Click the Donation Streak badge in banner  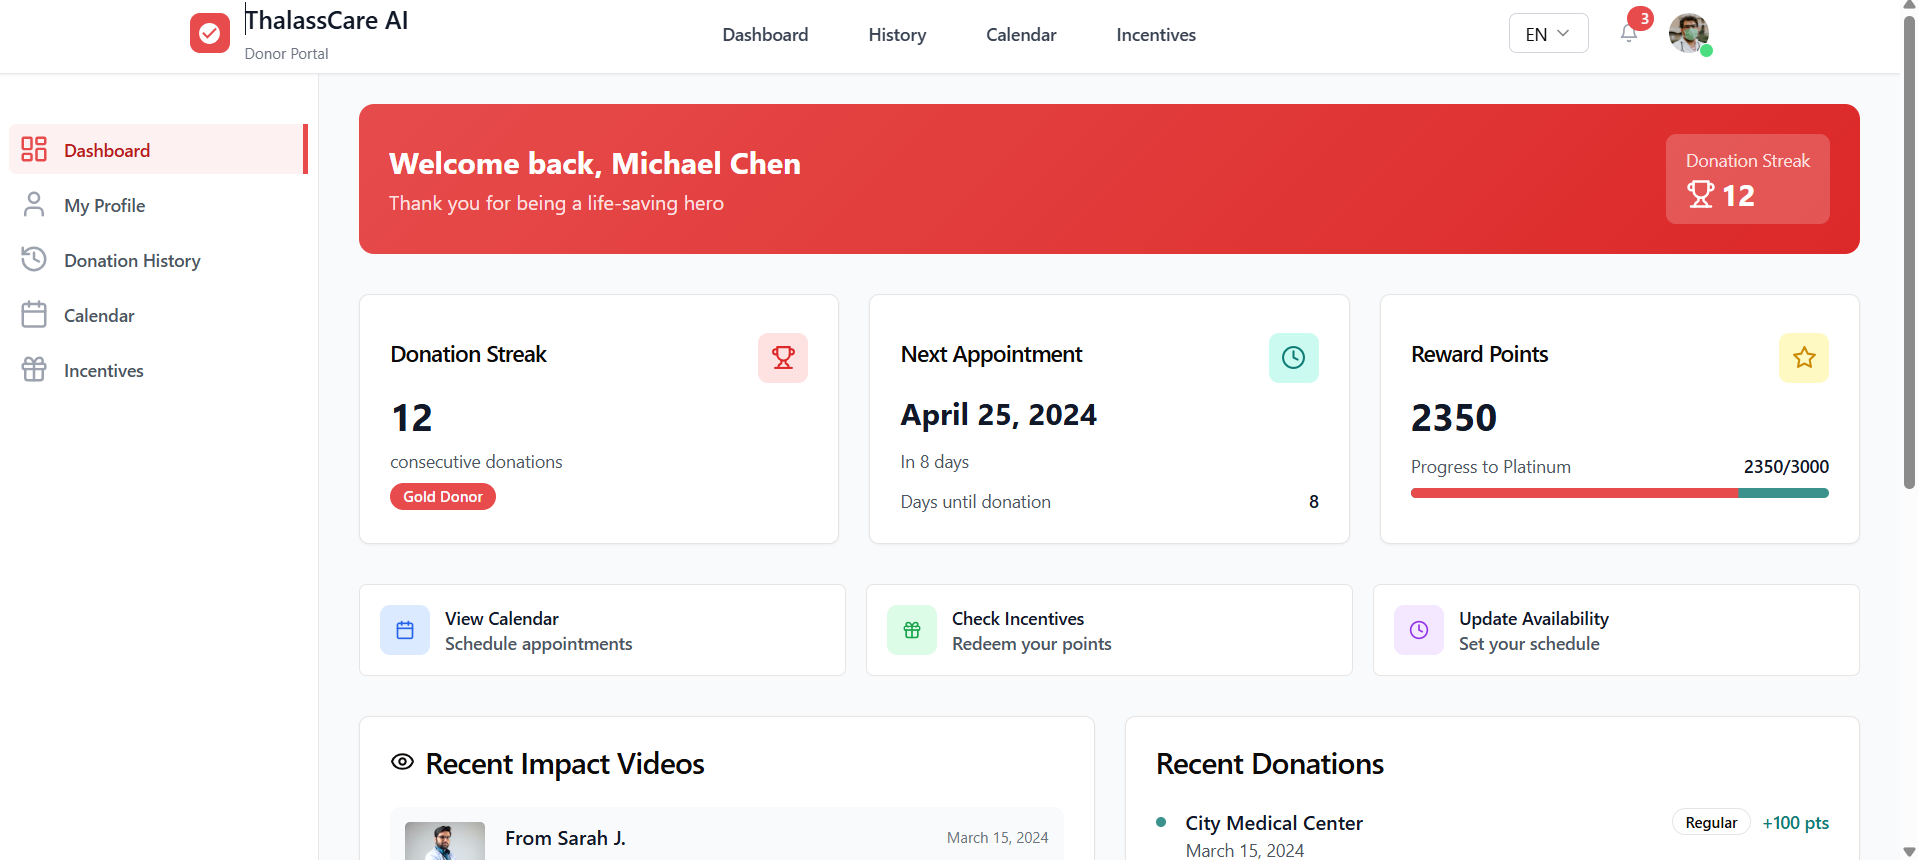(x=1747, y=178)
